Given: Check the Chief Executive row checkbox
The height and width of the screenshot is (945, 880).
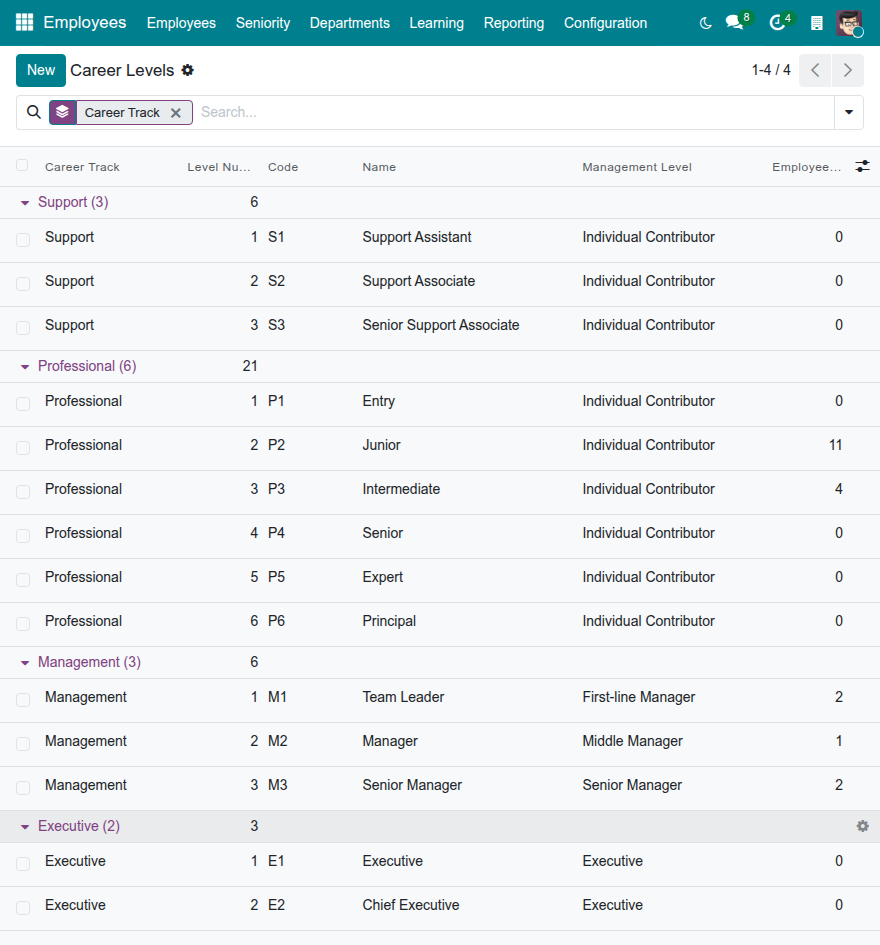Looking at the screenshot, I should pos(23,908).
